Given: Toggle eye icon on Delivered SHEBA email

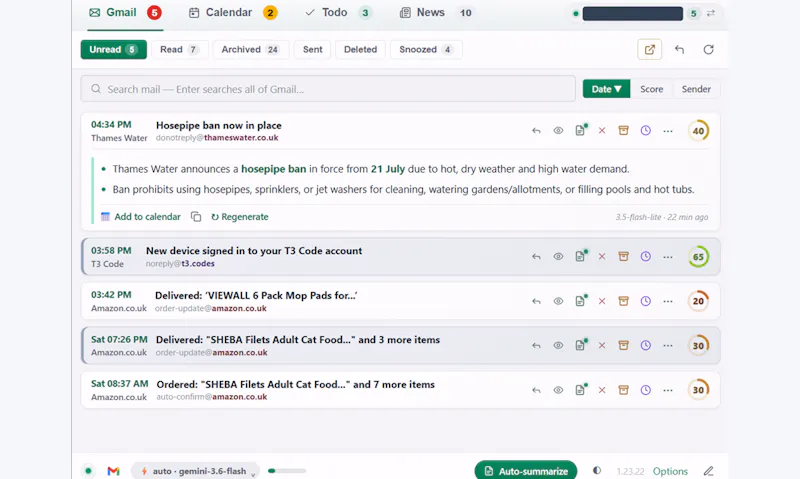Looking at the screenshot, I should click(558, 345).
